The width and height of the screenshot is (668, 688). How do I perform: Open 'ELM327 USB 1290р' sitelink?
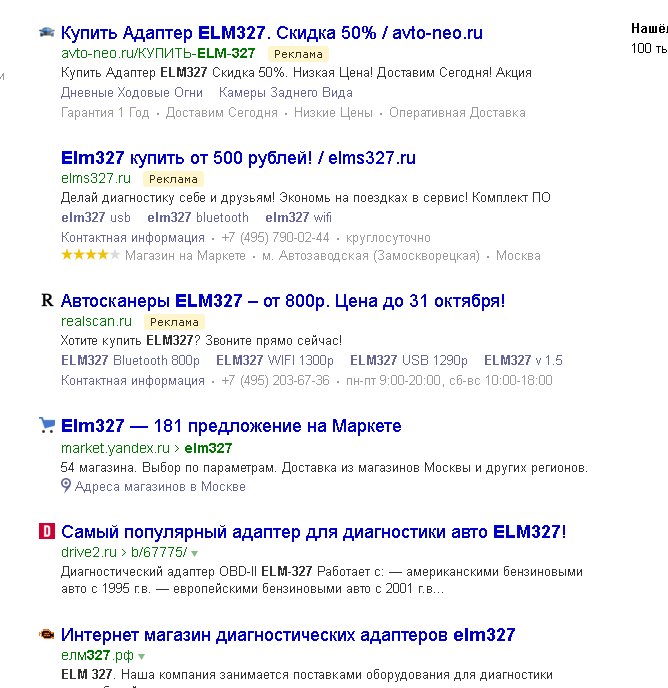point(409,360)
